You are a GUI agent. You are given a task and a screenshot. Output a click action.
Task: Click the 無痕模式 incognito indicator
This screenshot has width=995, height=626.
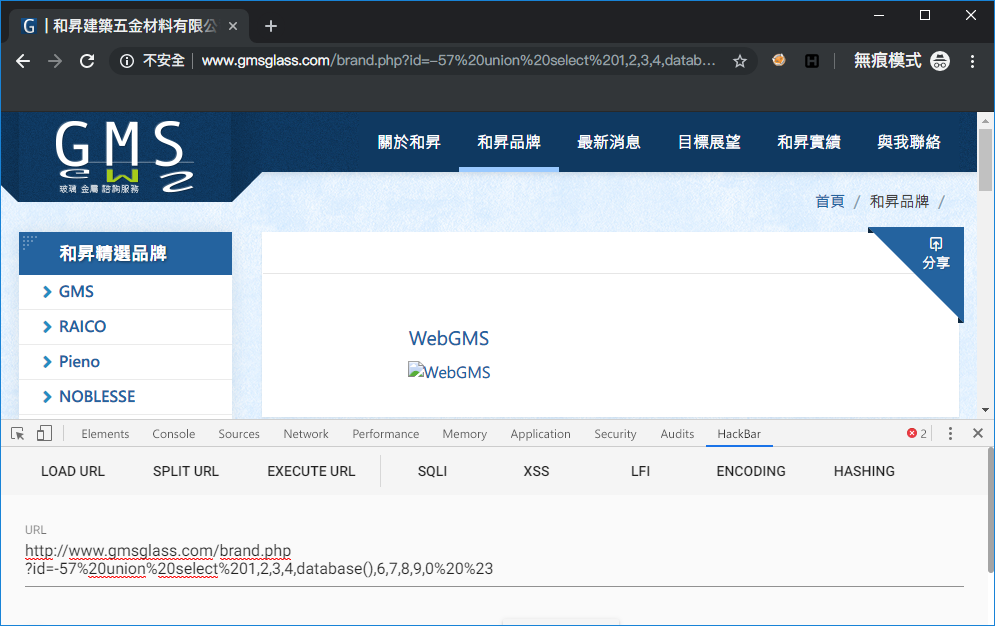[901, 61]
